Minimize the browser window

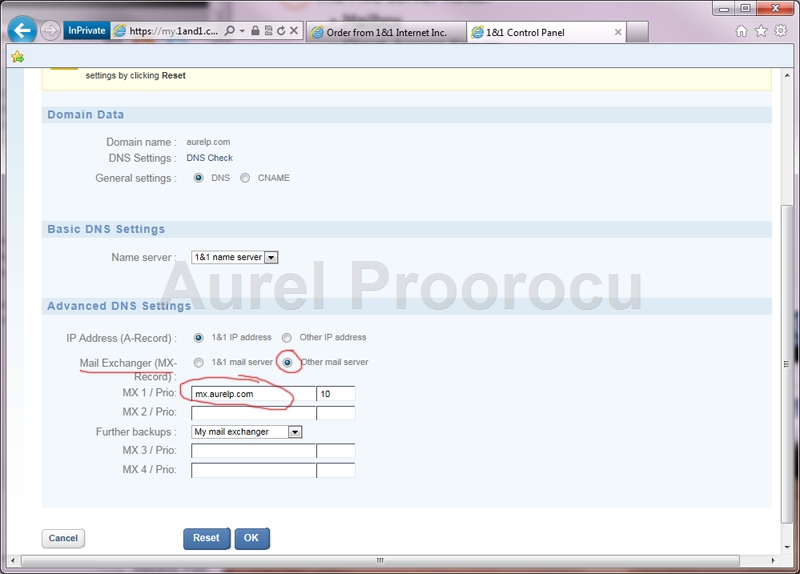[724, 9]
